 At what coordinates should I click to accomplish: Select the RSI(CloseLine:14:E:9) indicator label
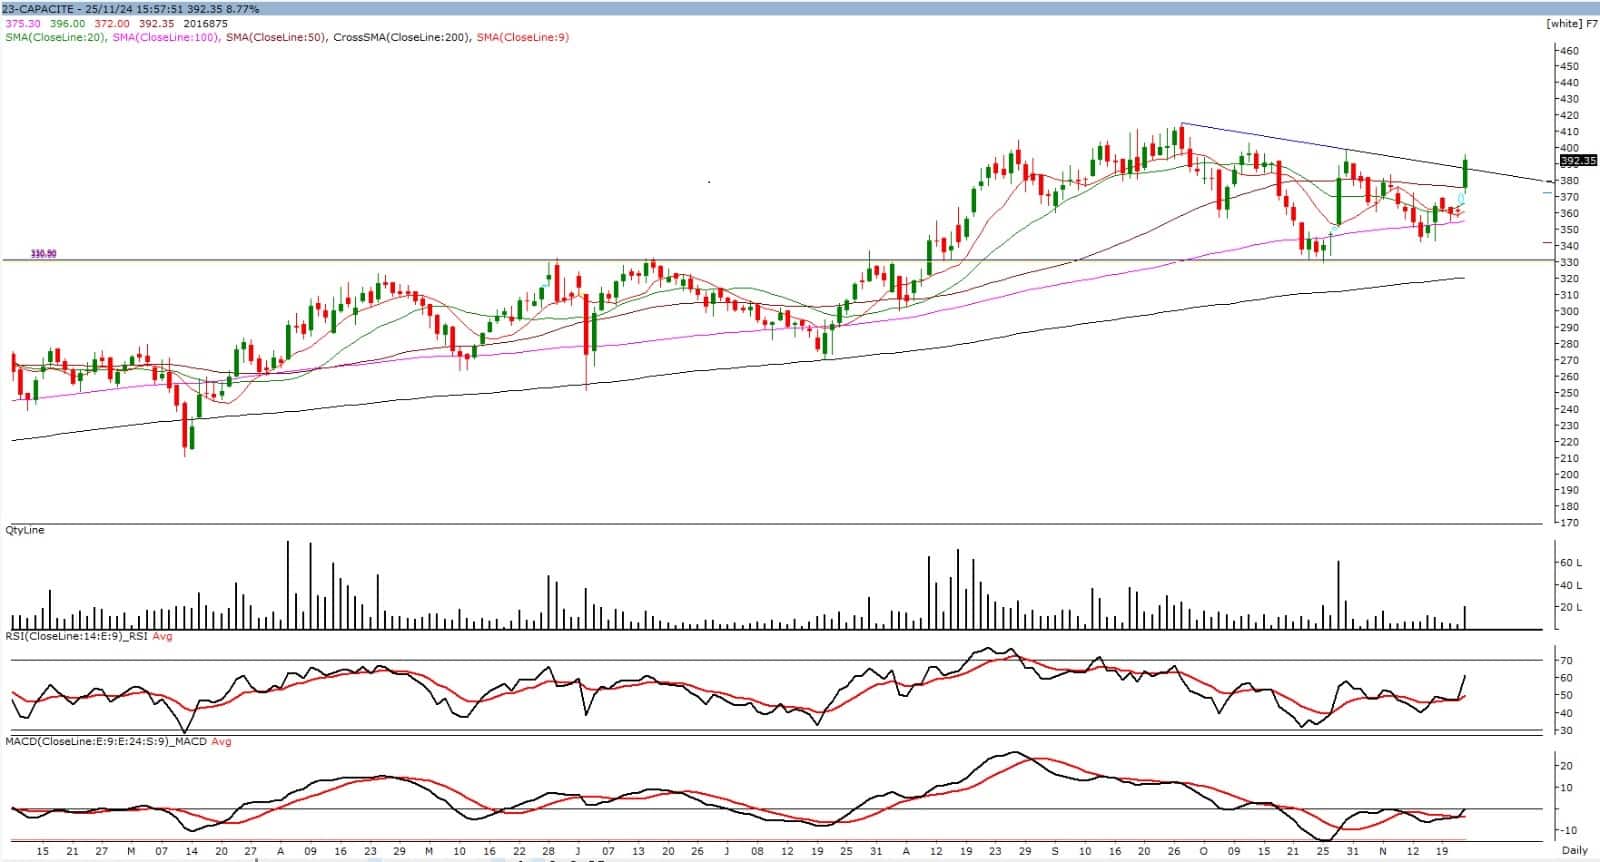76,636
